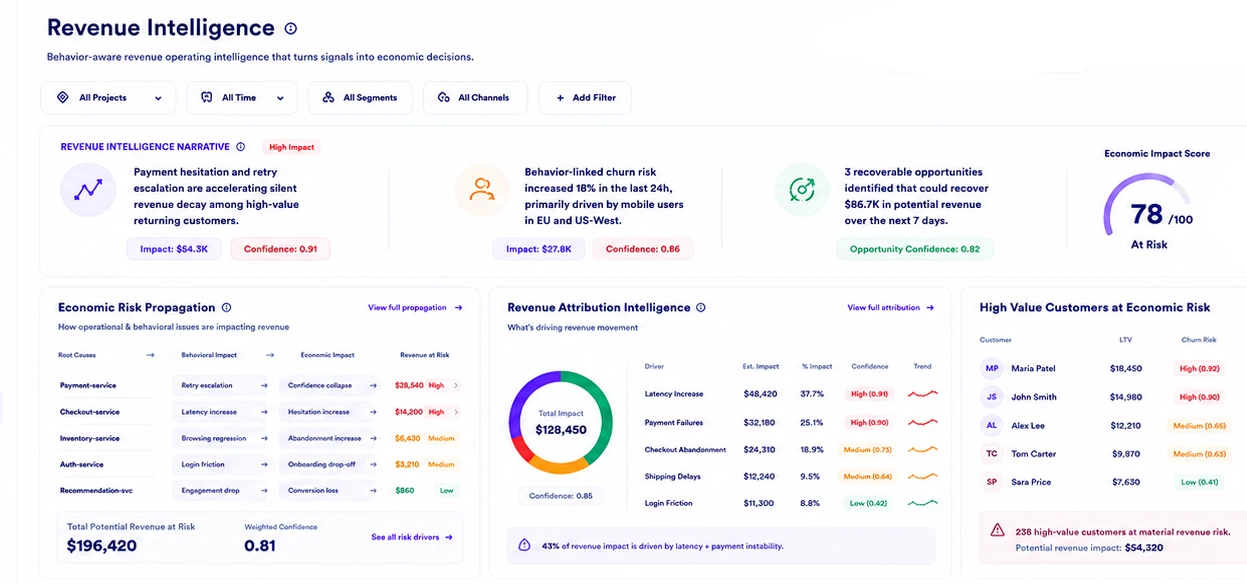Click the High Impact badge
The width and height of the screenshot is (1247, 585).
click(291, 147)
